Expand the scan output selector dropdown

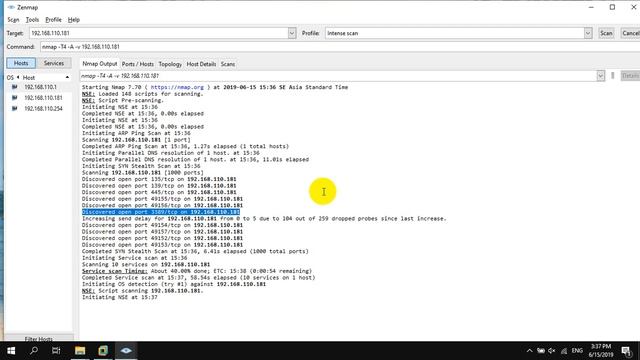pyautogui.click(x=600, y=76)
